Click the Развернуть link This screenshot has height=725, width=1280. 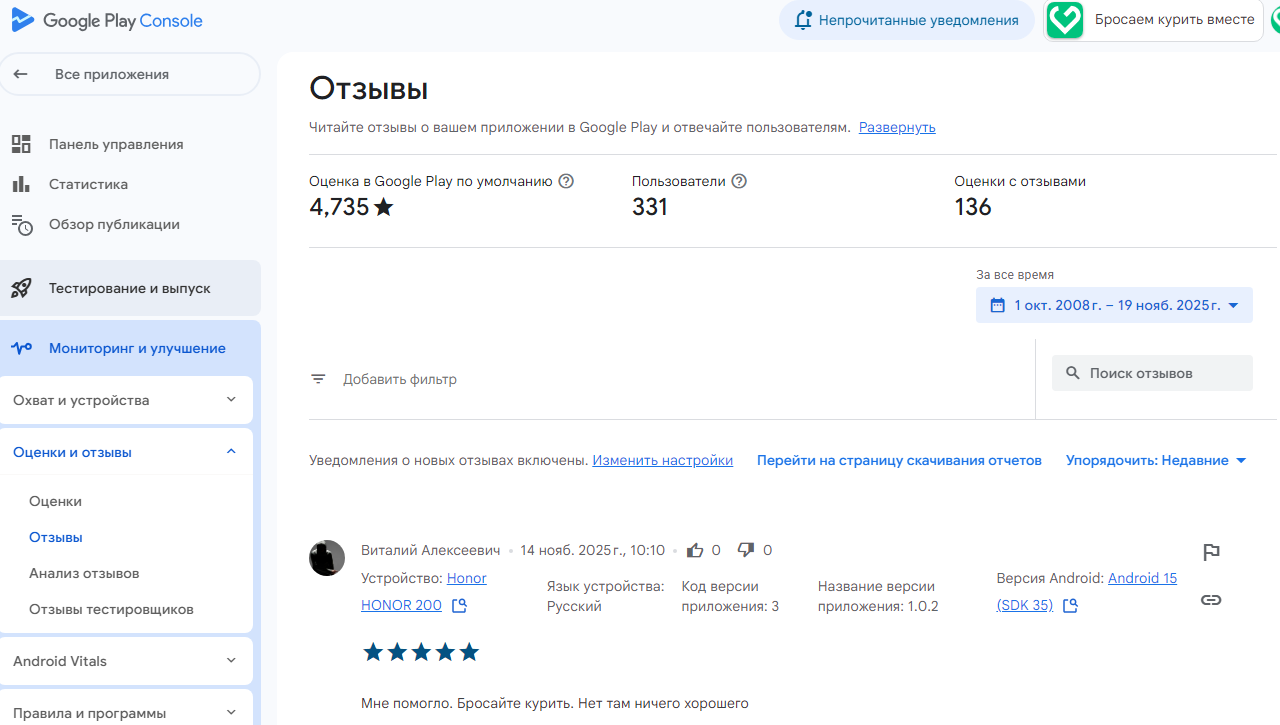click(x=897, y=127)
